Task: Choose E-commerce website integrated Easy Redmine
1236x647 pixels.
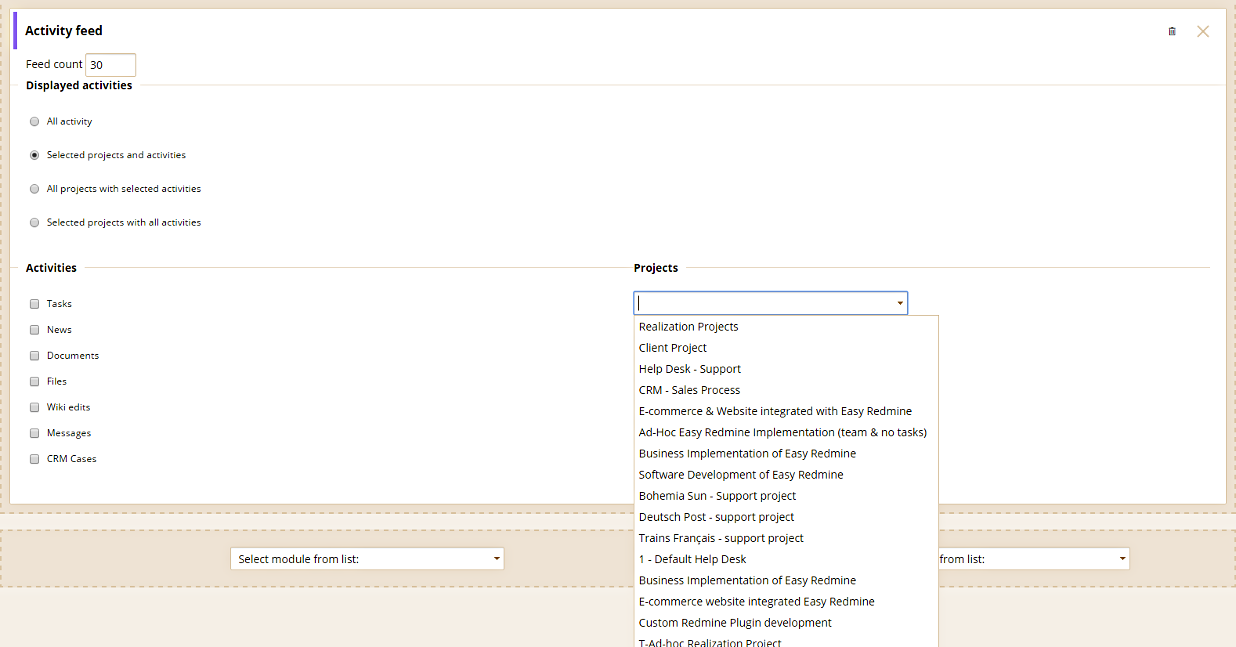Action: point(787,602)
